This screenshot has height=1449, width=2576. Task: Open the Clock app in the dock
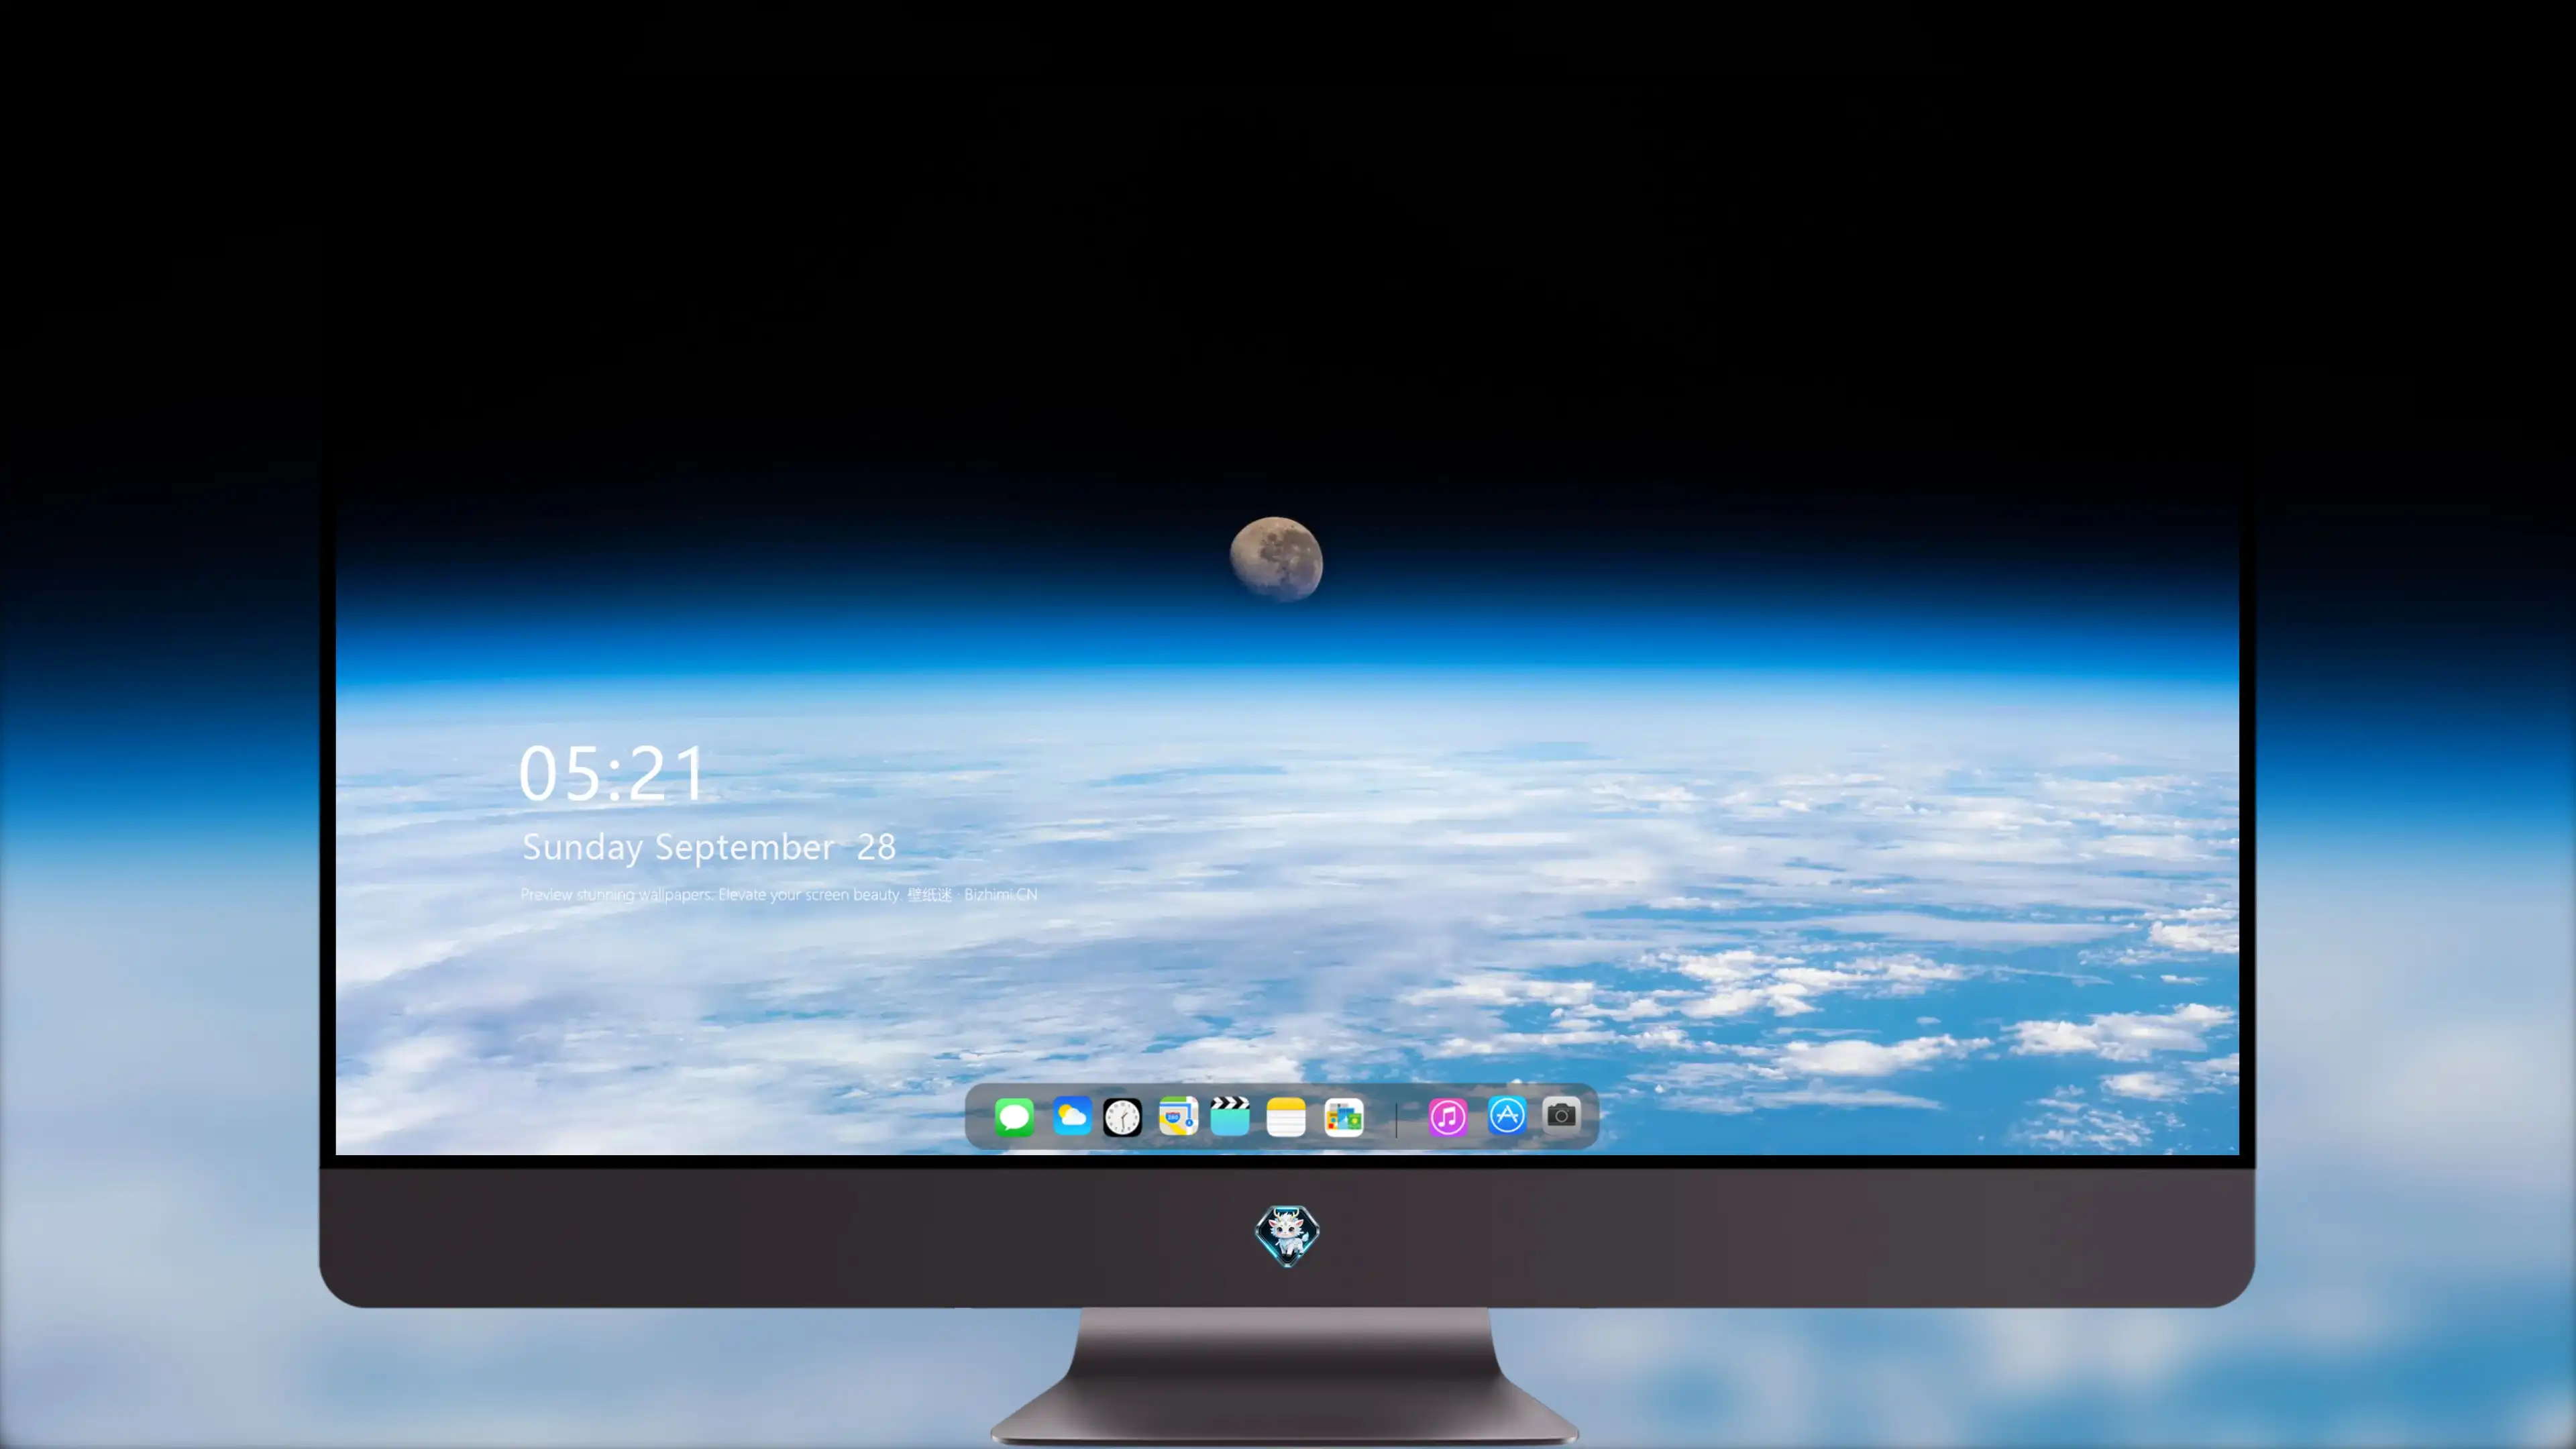point(1122,1117)
